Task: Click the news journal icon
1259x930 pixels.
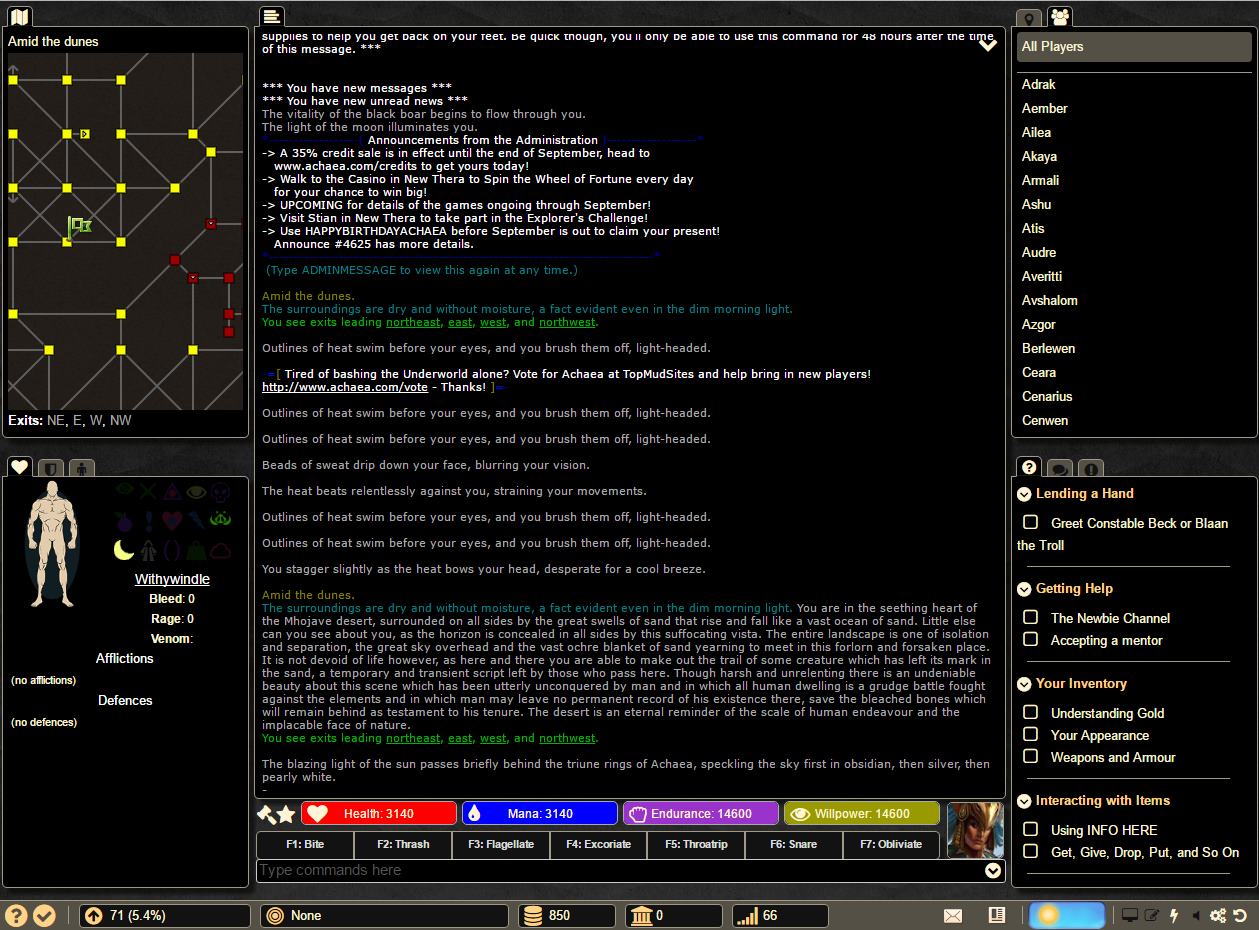Action: click(x=996, y=915)
